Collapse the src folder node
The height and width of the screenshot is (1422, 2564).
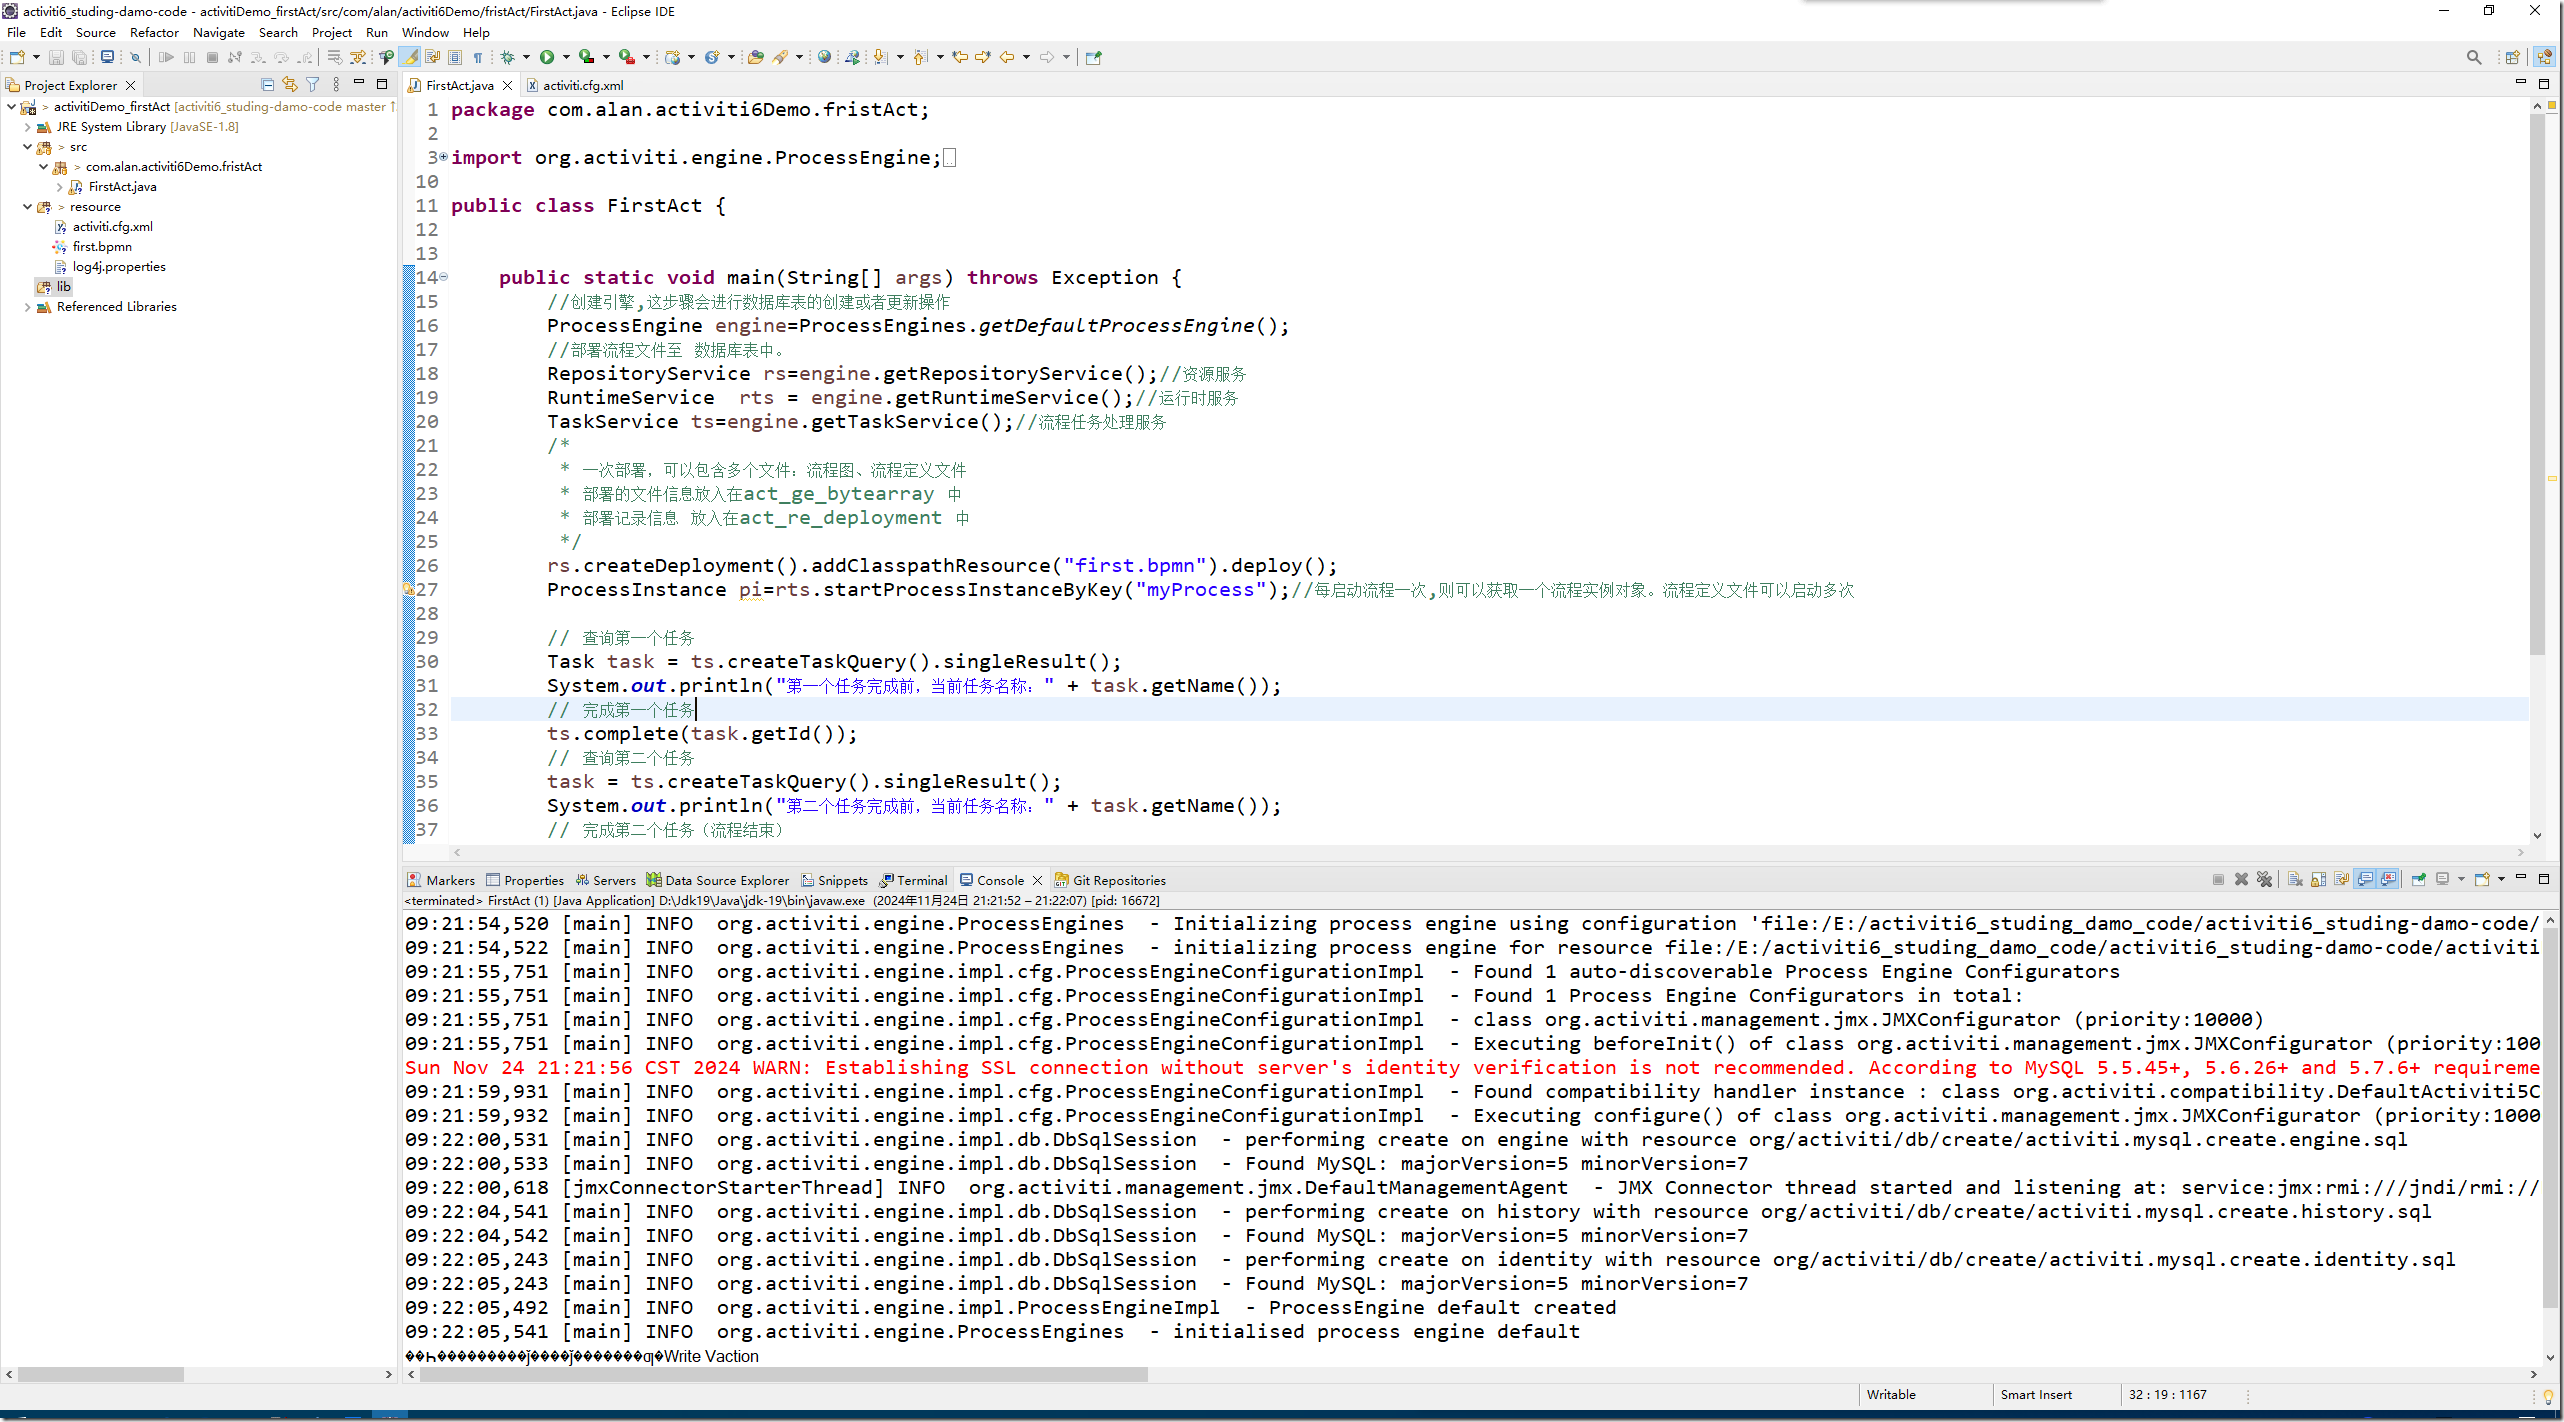click(x=27, y=147)
